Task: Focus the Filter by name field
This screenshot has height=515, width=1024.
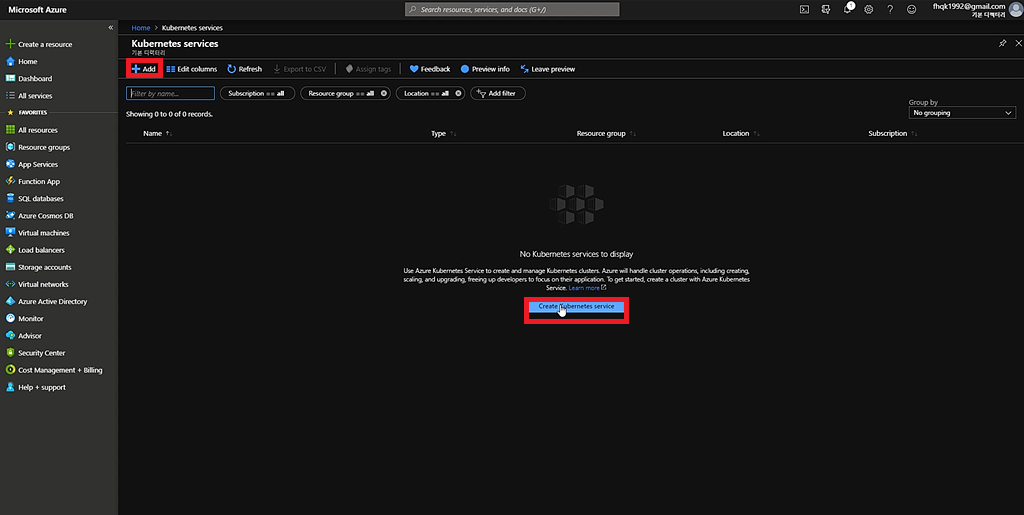Action: tap(170, 93)
